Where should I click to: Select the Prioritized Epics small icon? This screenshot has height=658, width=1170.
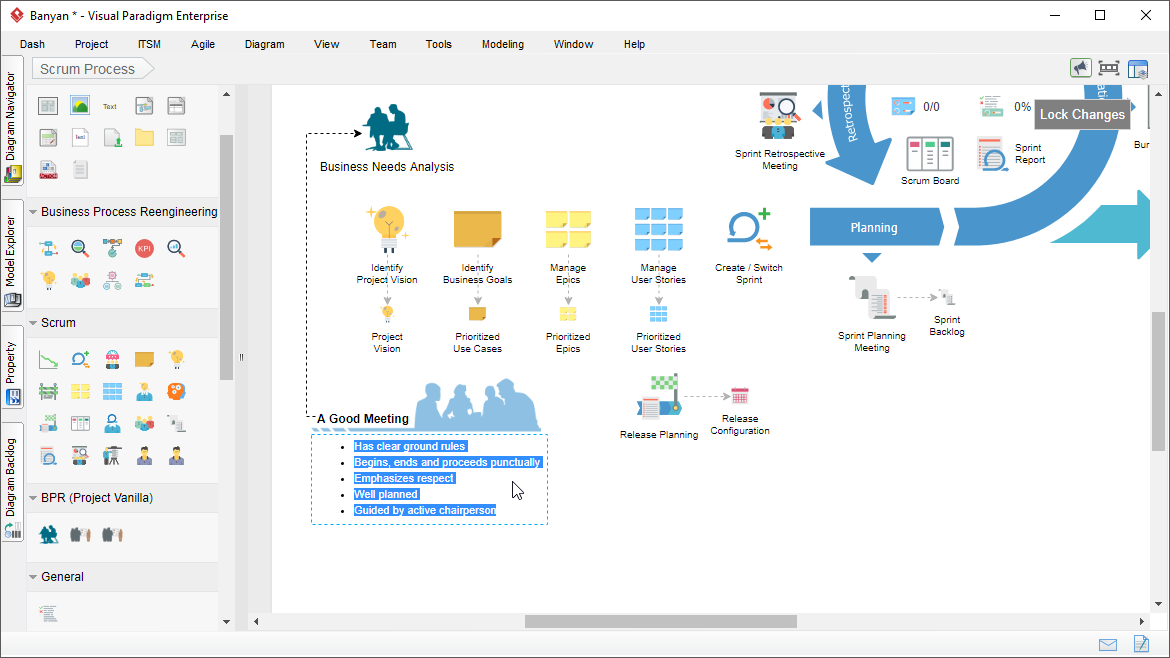pyautogui.click(x=568, y=314)
